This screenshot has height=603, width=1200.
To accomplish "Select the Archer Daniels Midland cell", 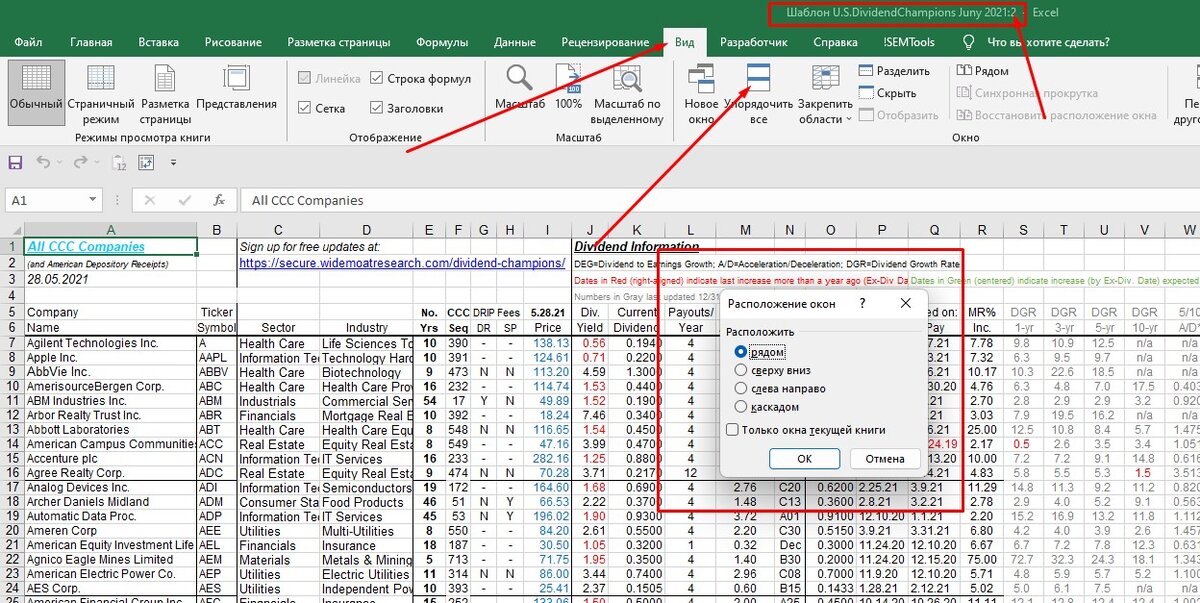I will [110, 501].
